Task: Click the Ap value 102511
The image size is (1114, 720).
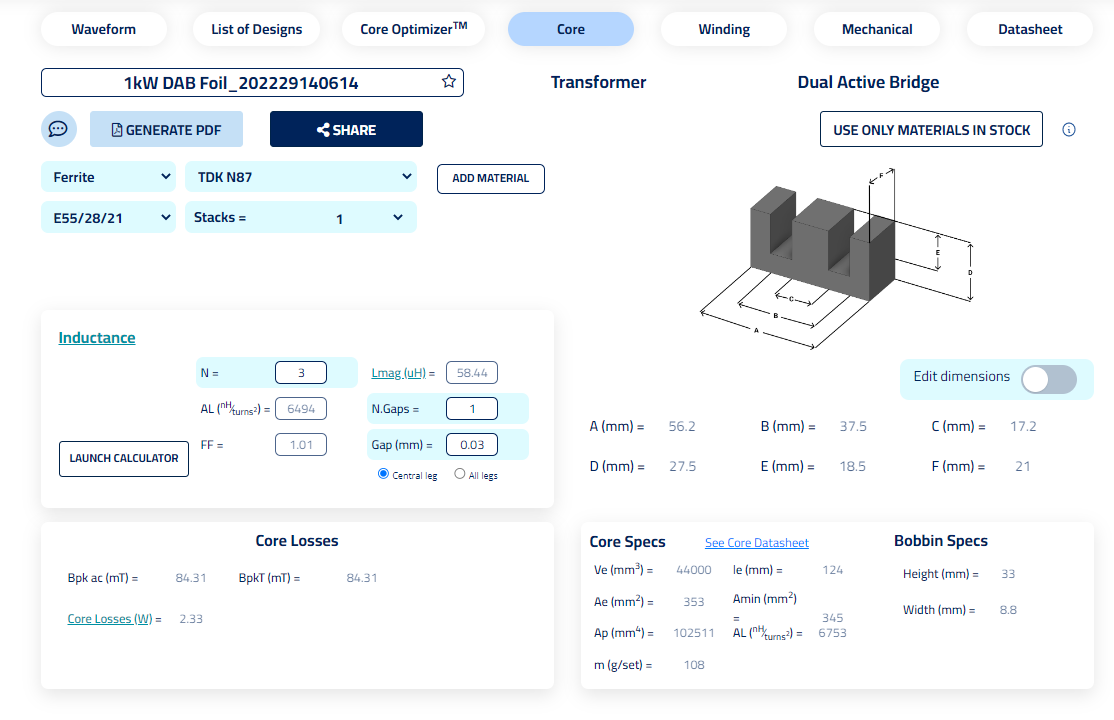Action: pos(693,633)
